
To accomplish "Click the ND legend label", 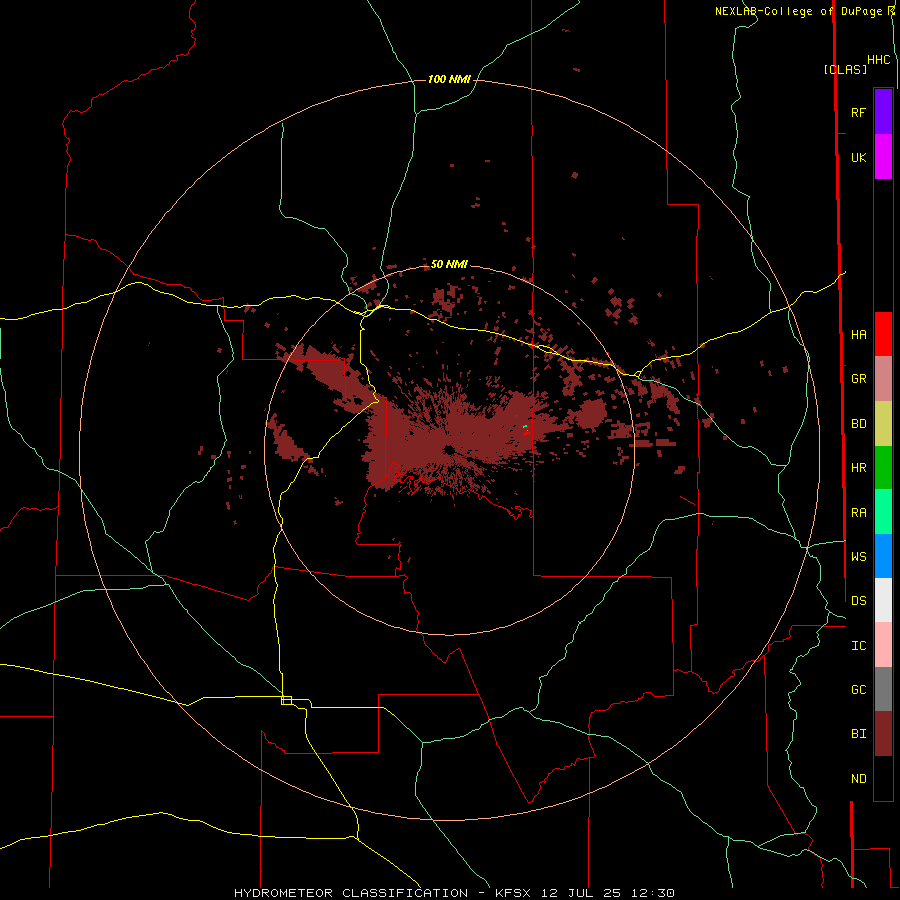I will pyautogui.click(x=858, y=779).
